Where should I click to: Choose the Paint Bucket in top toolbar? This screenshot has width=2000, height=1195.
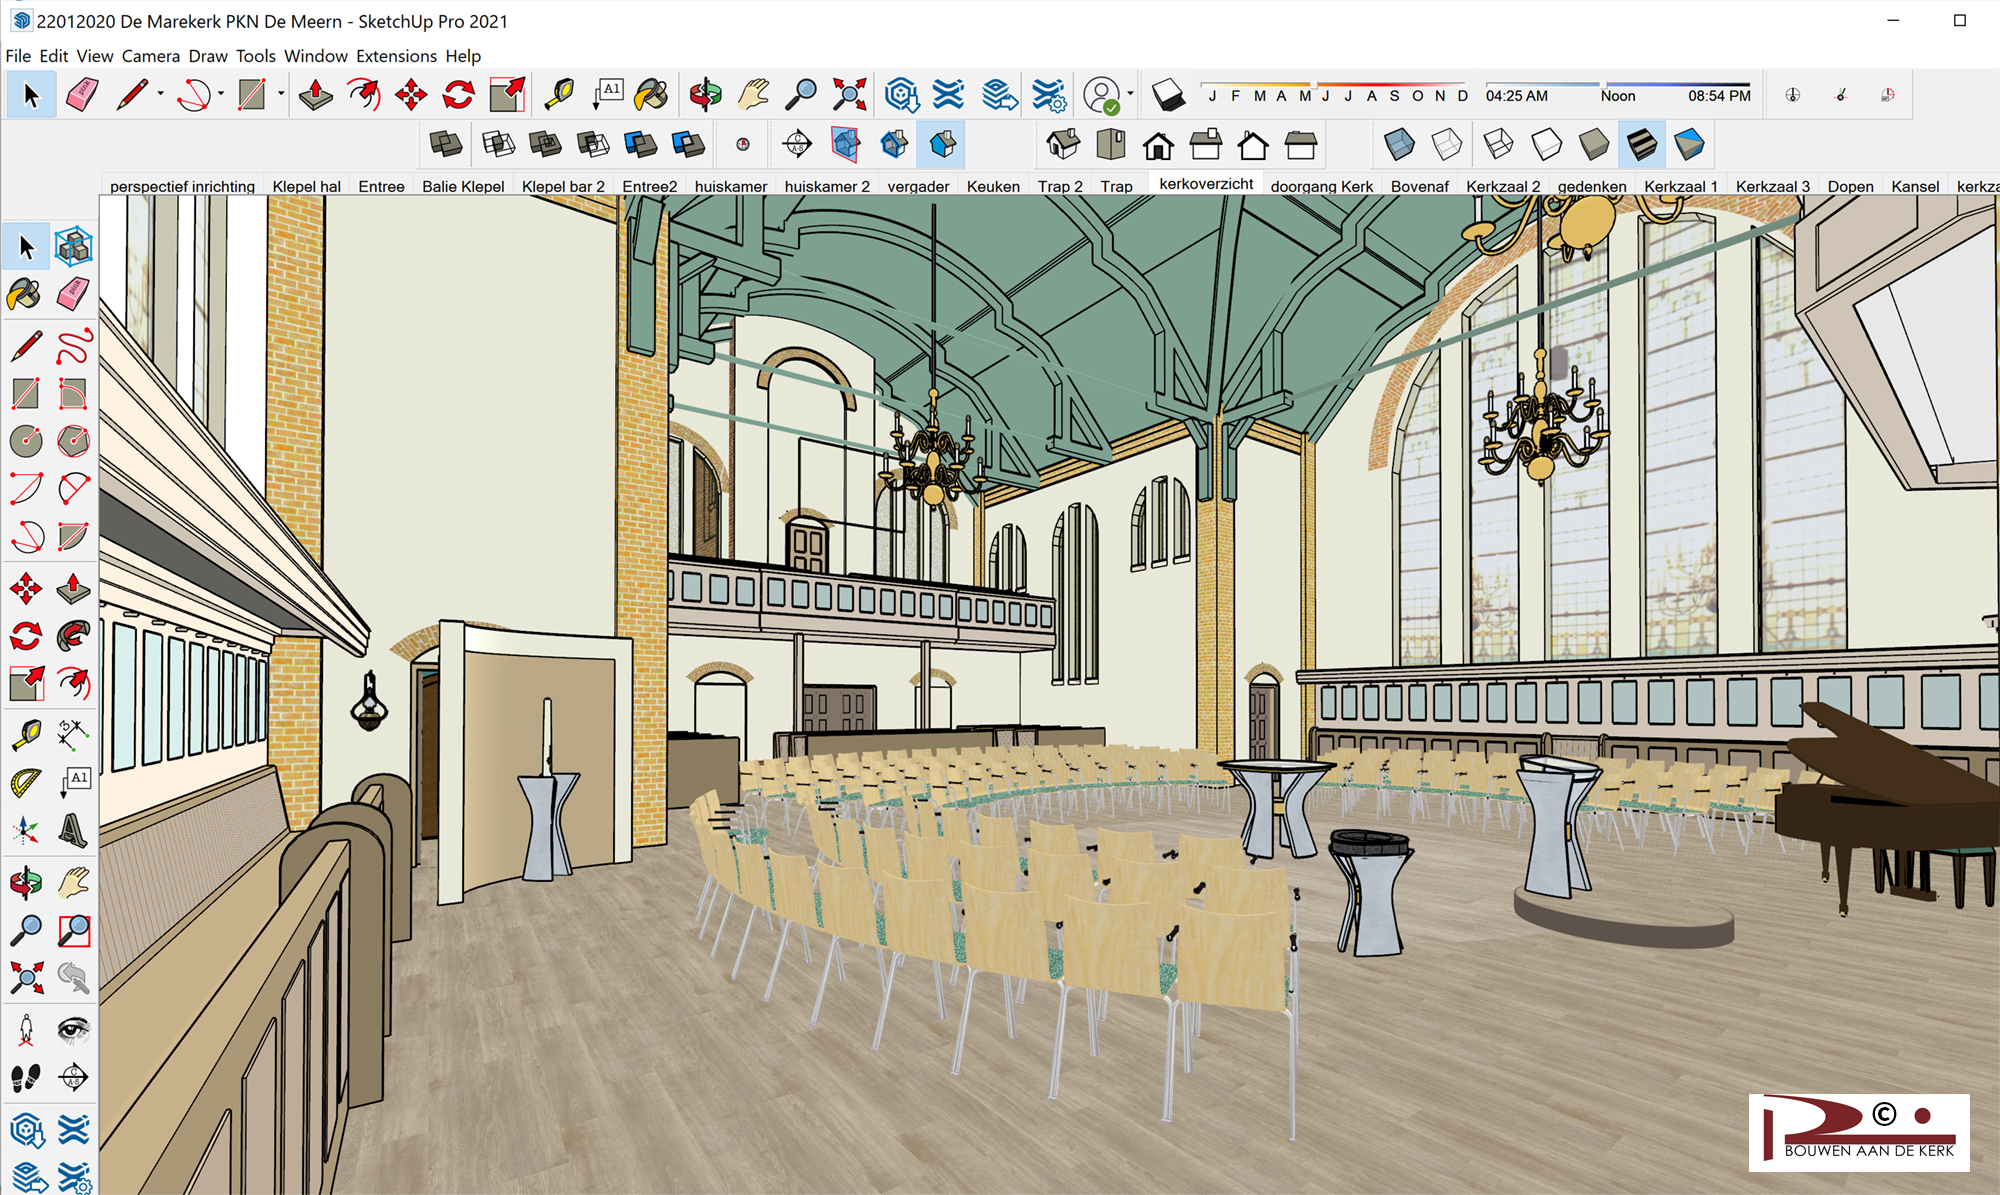coord(652,95)
